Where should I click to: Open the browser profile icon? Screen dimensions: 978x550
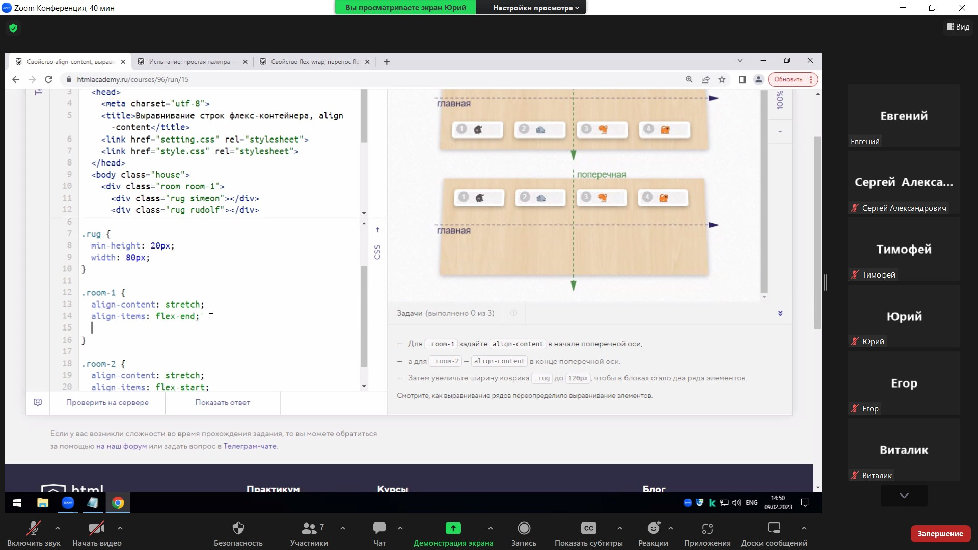coord(758,79)
